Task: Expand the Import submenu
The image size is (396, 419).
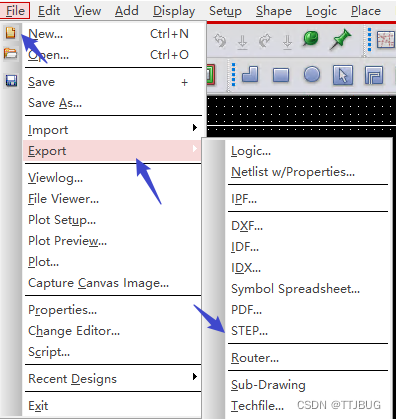Action: pos(113,130)
